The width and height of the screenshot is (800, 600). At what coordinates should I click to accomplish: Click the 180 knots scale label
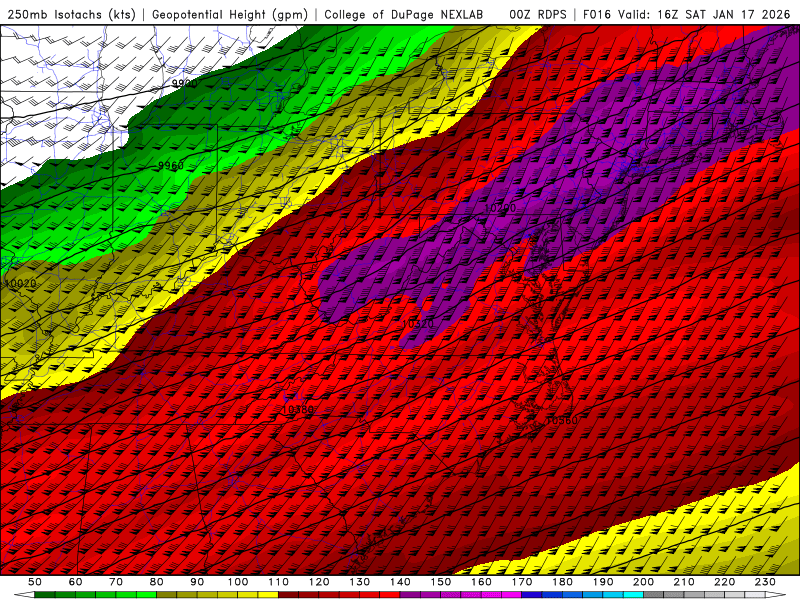pos(562,582)
